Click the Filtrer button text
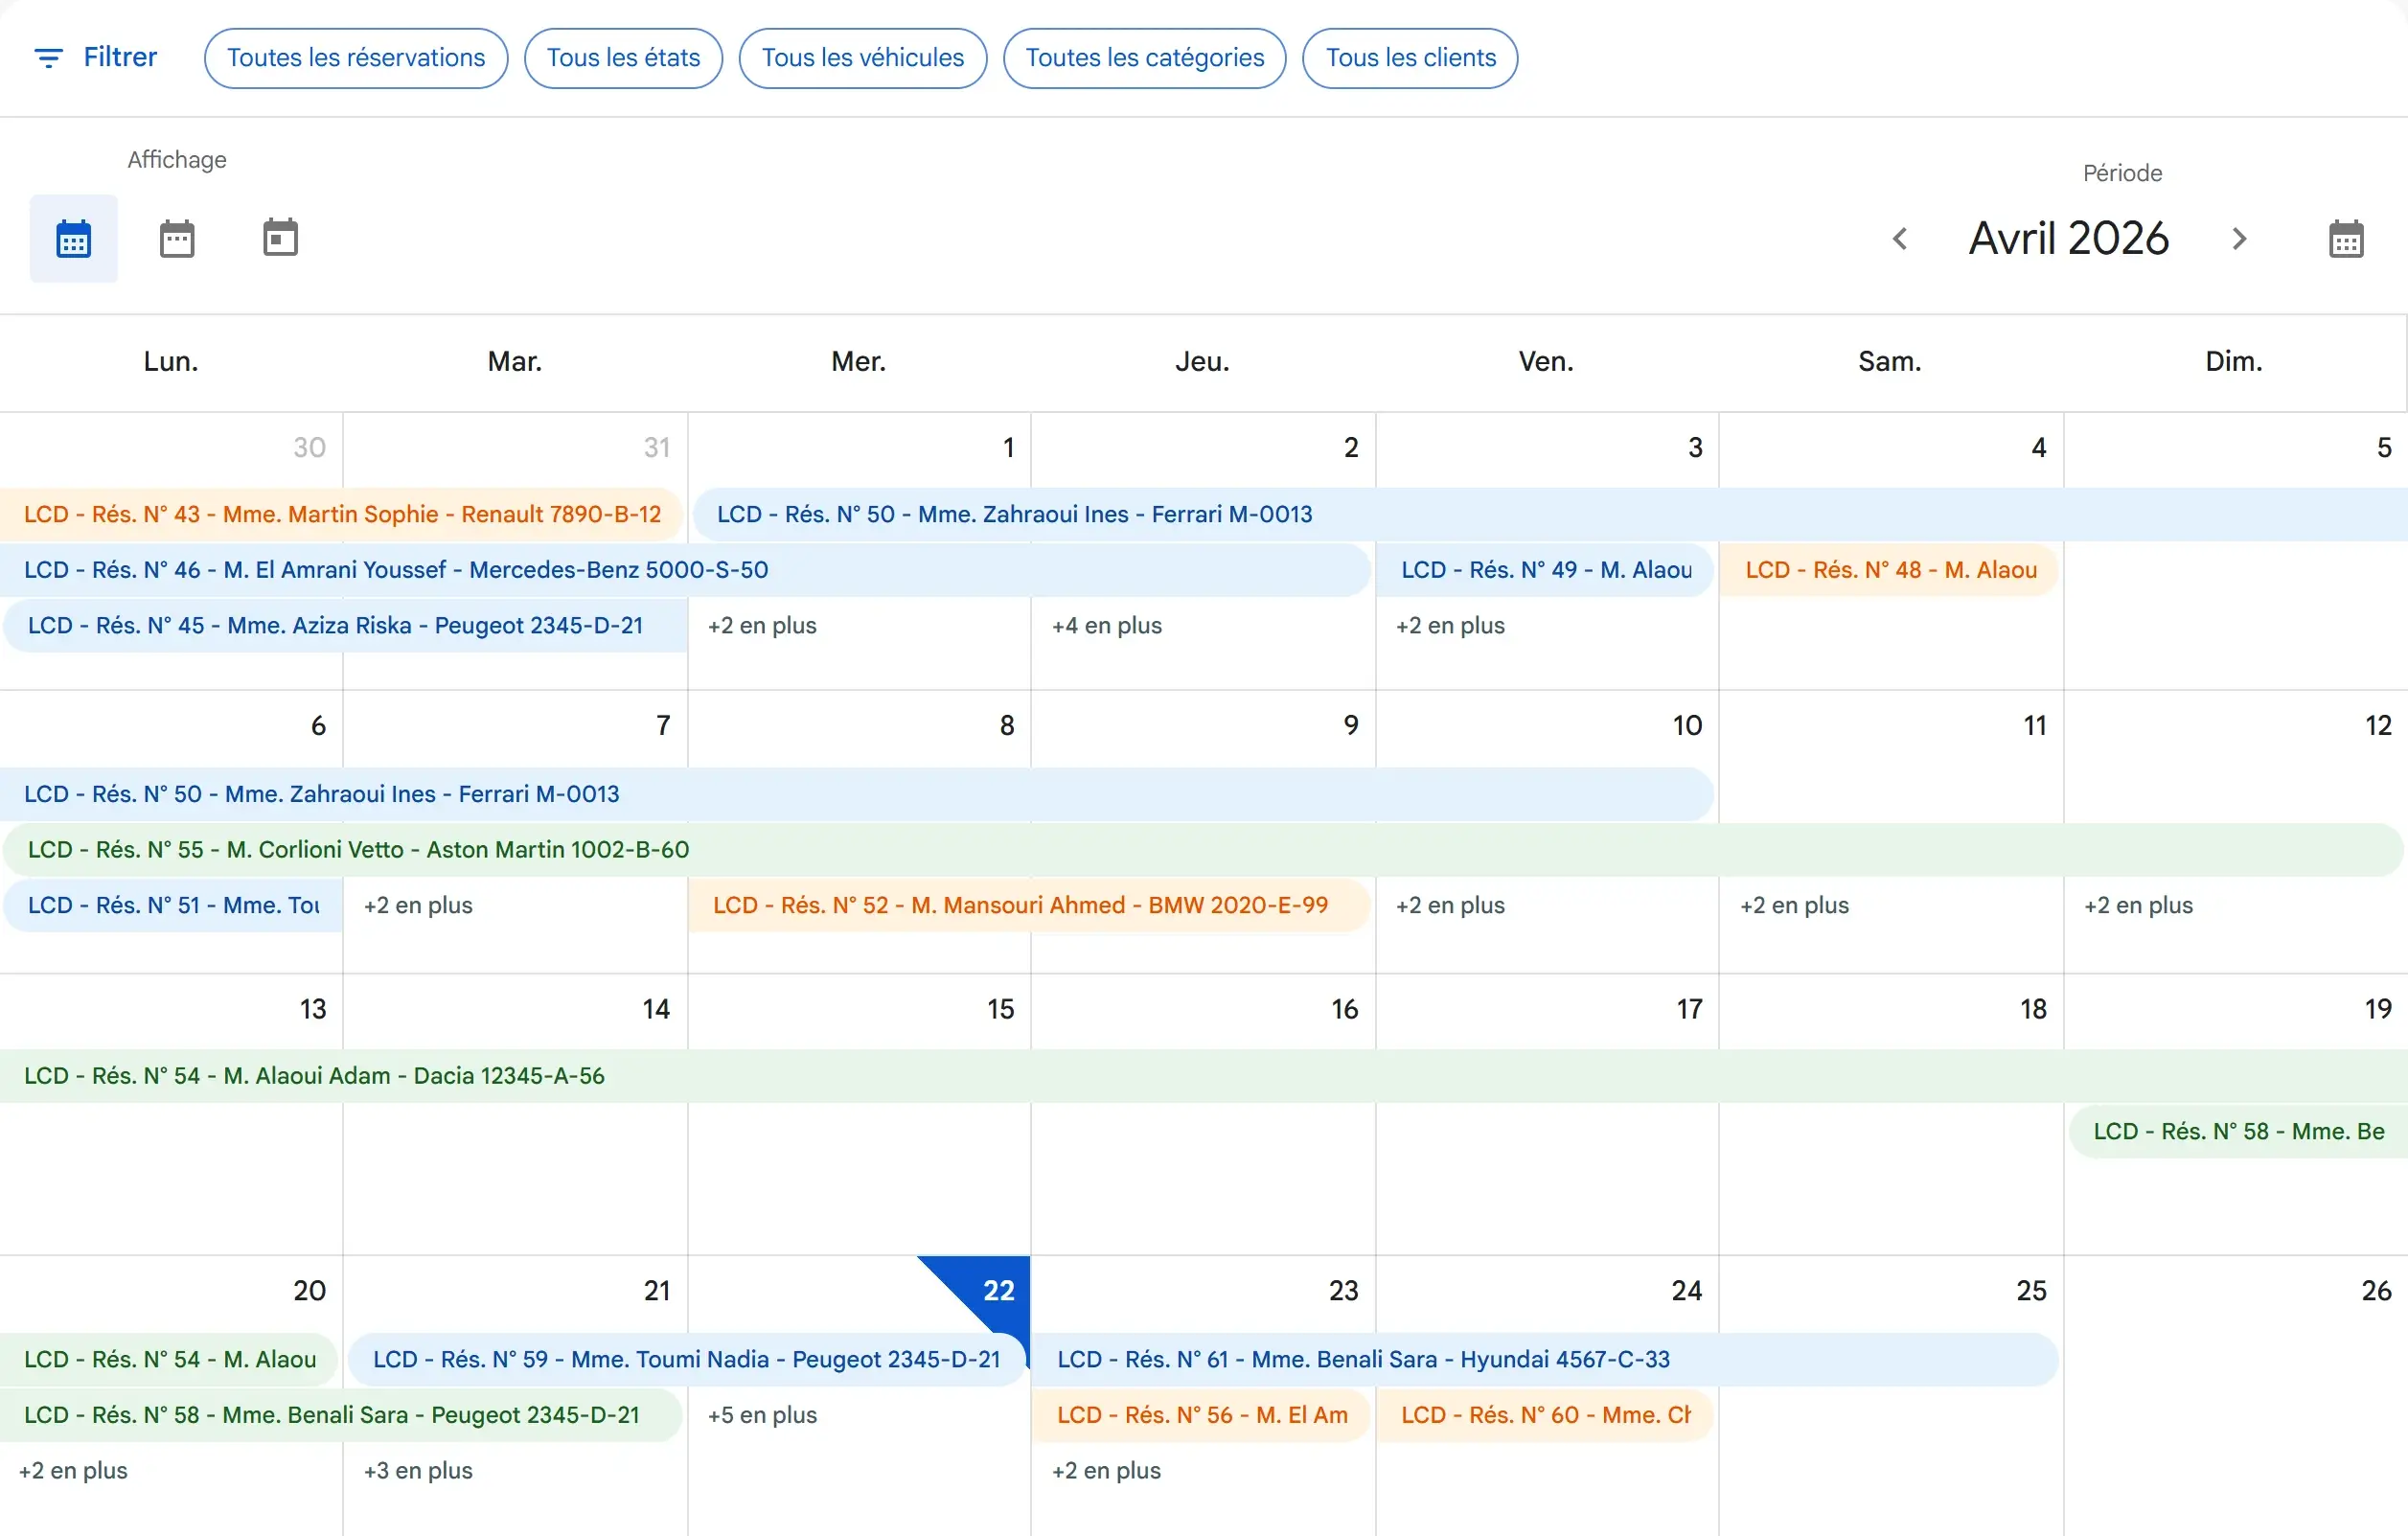The height and width of the screenshot is (1536, 2408). coord(121,57)
